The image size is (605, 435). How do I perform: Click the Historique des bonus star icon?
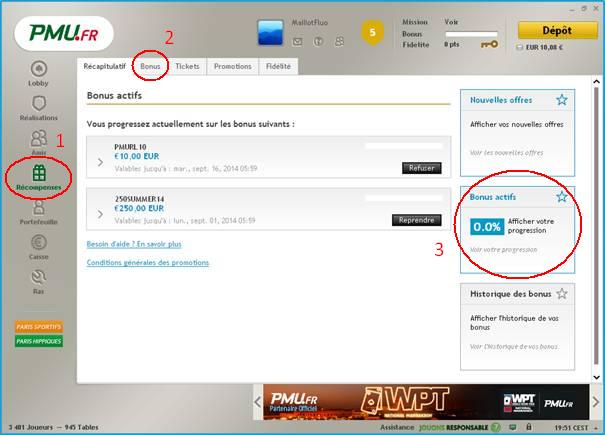(x=562, y=294)
